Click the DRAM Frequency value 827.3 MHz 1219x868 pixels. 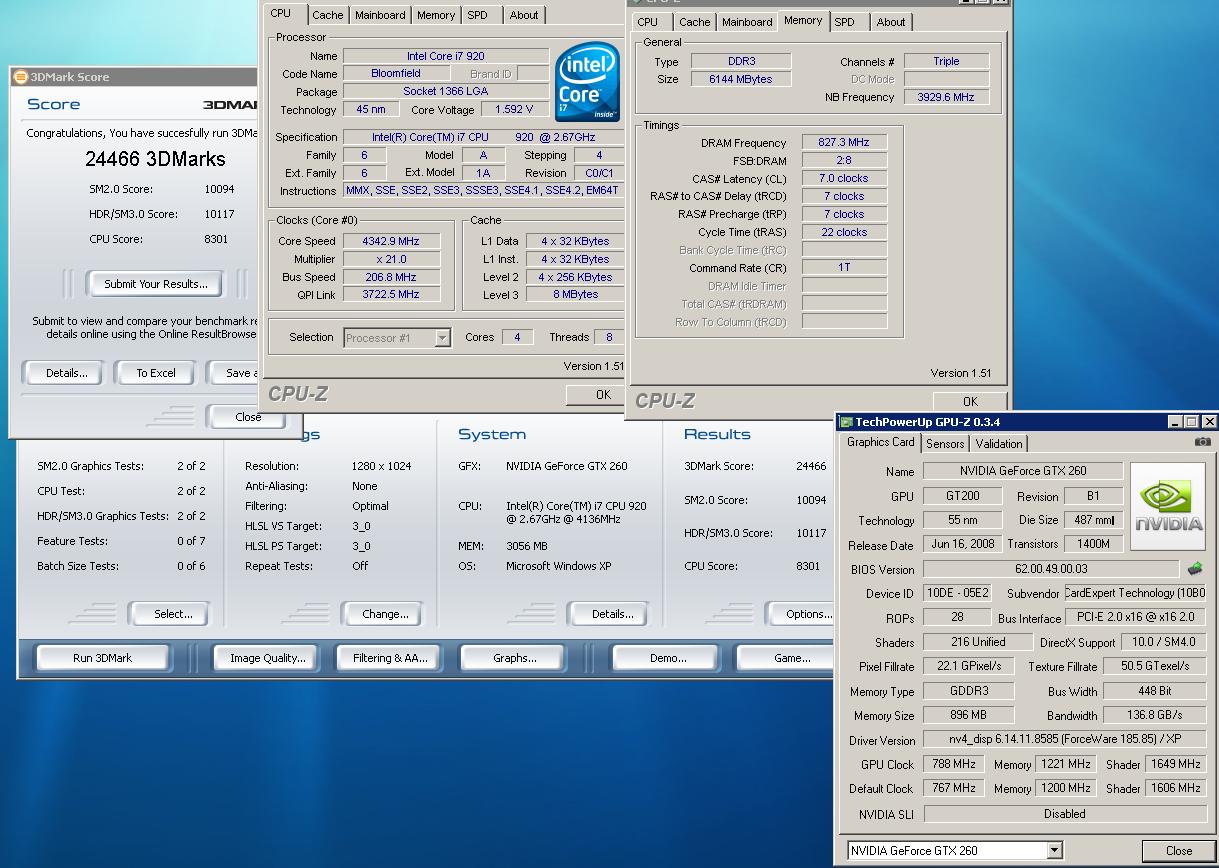844,143
